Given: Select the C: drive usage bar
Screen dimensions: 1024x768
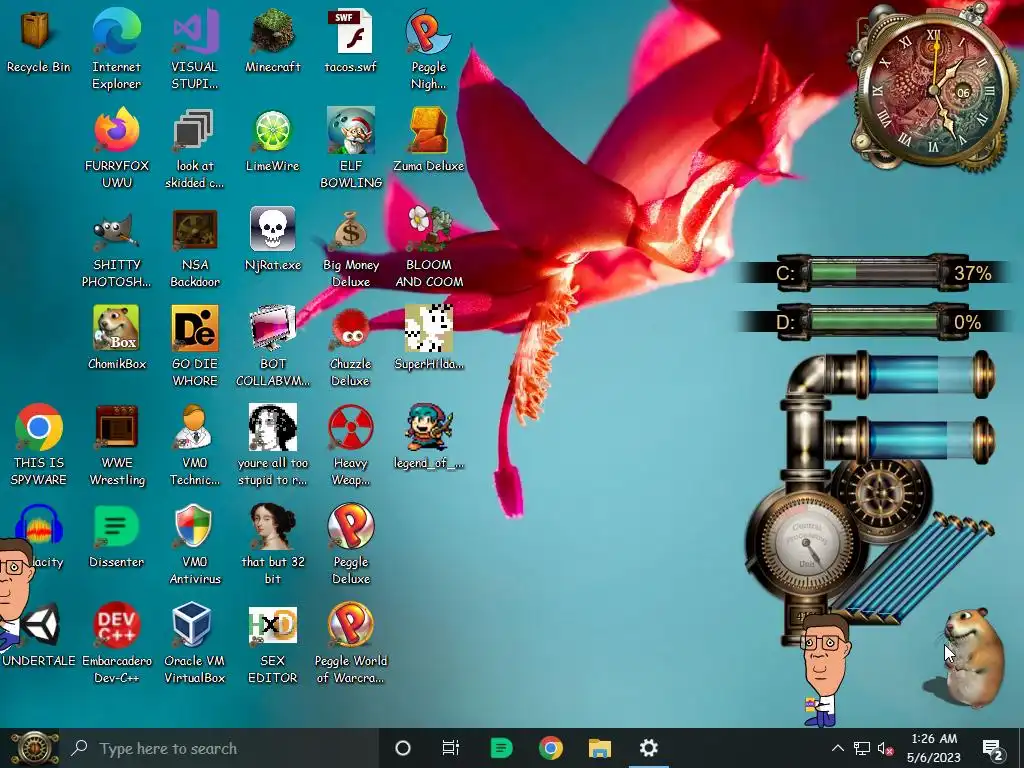Looking at the screenshot, I should point(875,272).
